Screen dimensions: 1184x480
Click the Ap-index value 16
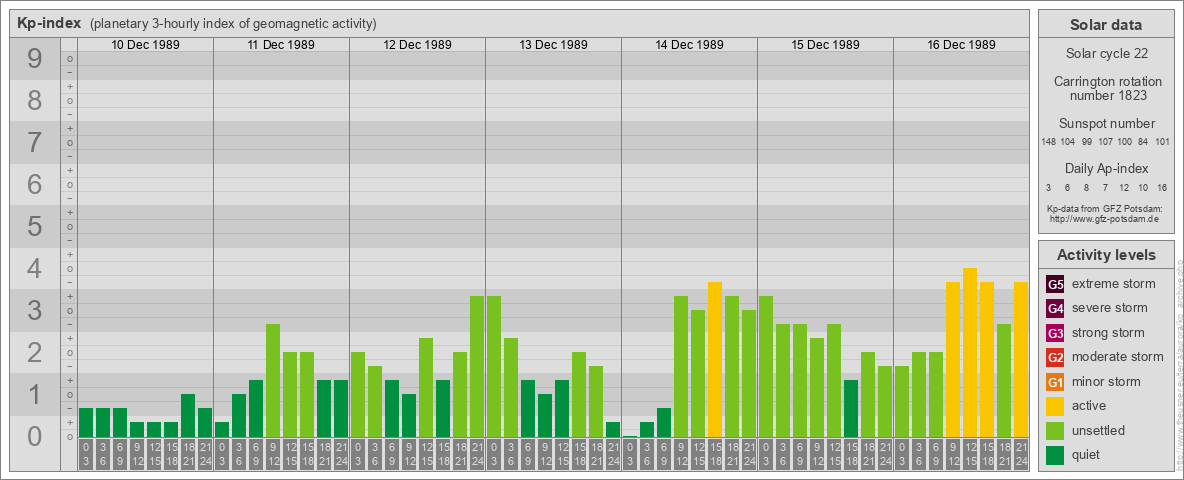pyautogui.click(x=1162, y=187)
